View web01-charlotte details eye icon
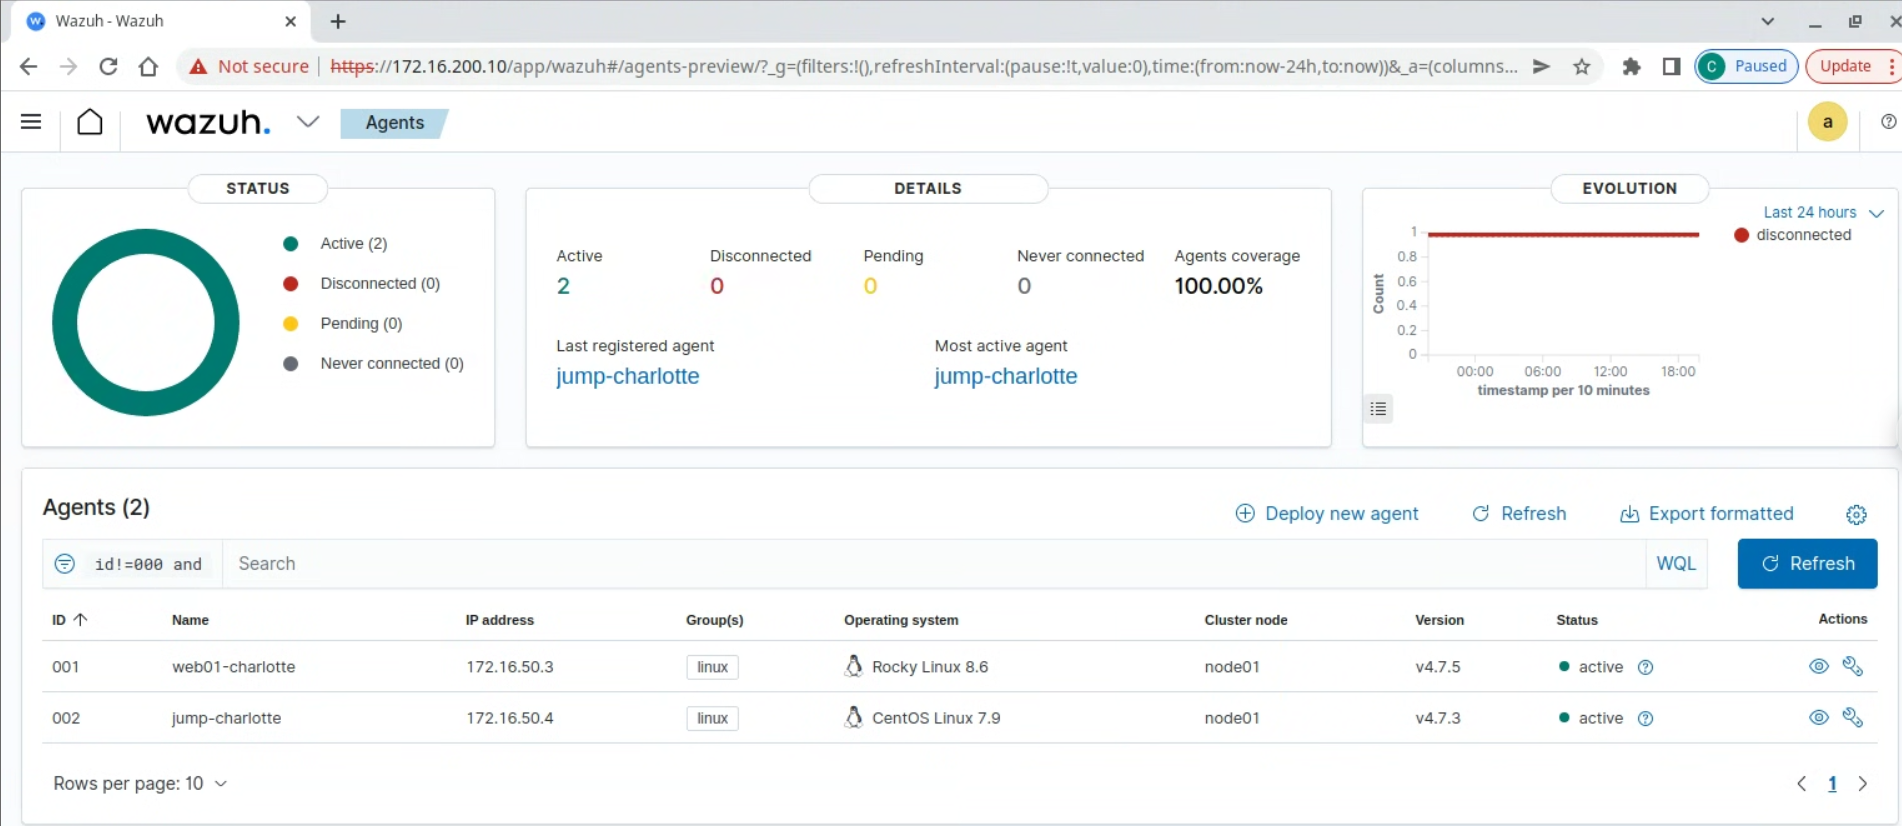Viewport: 1902px width, 826px height. click(1818, 666)
